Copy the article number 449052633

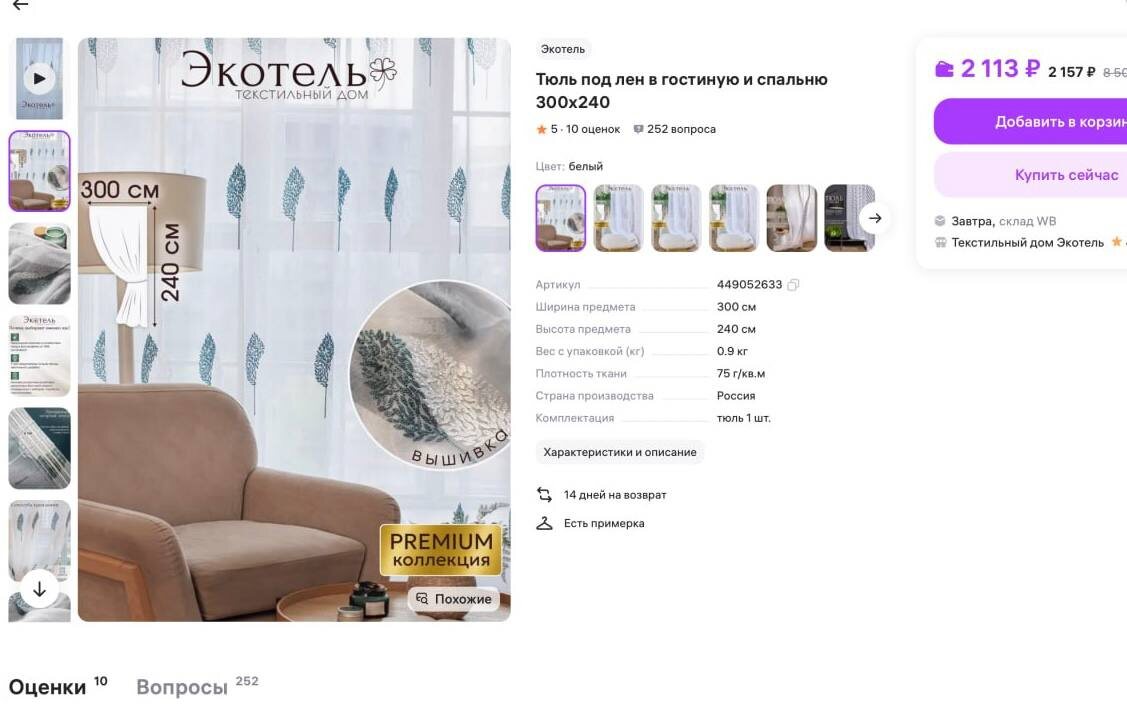(793, 285)
